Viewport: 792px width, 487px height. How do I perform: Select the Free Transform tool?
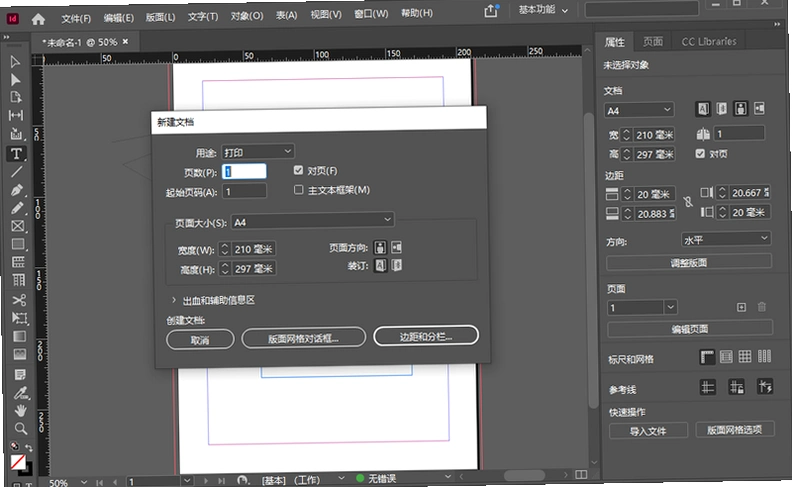point(20,318)
